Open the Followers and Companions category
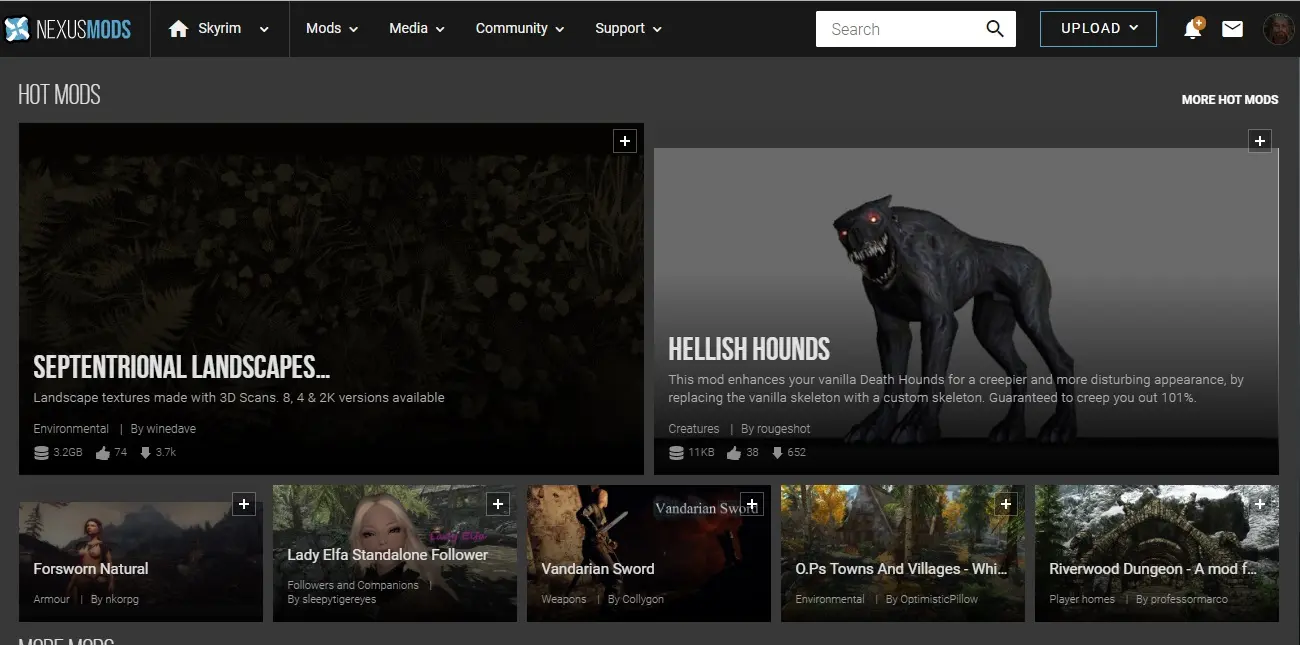 pos(353,585)
